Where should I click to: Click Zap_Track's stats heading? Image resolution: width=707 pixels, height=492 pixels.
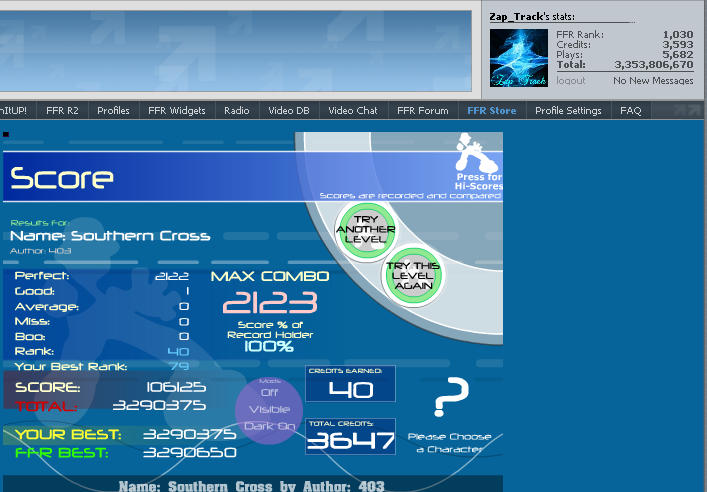(532, 17)
